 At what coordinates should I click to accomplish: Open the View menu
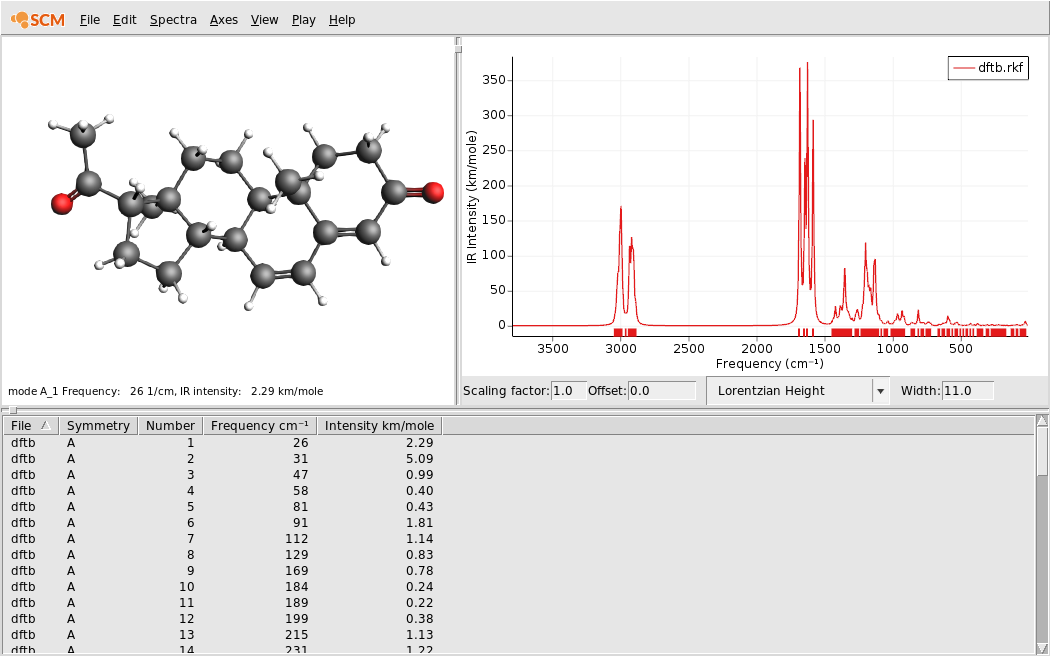coord(265,20)
